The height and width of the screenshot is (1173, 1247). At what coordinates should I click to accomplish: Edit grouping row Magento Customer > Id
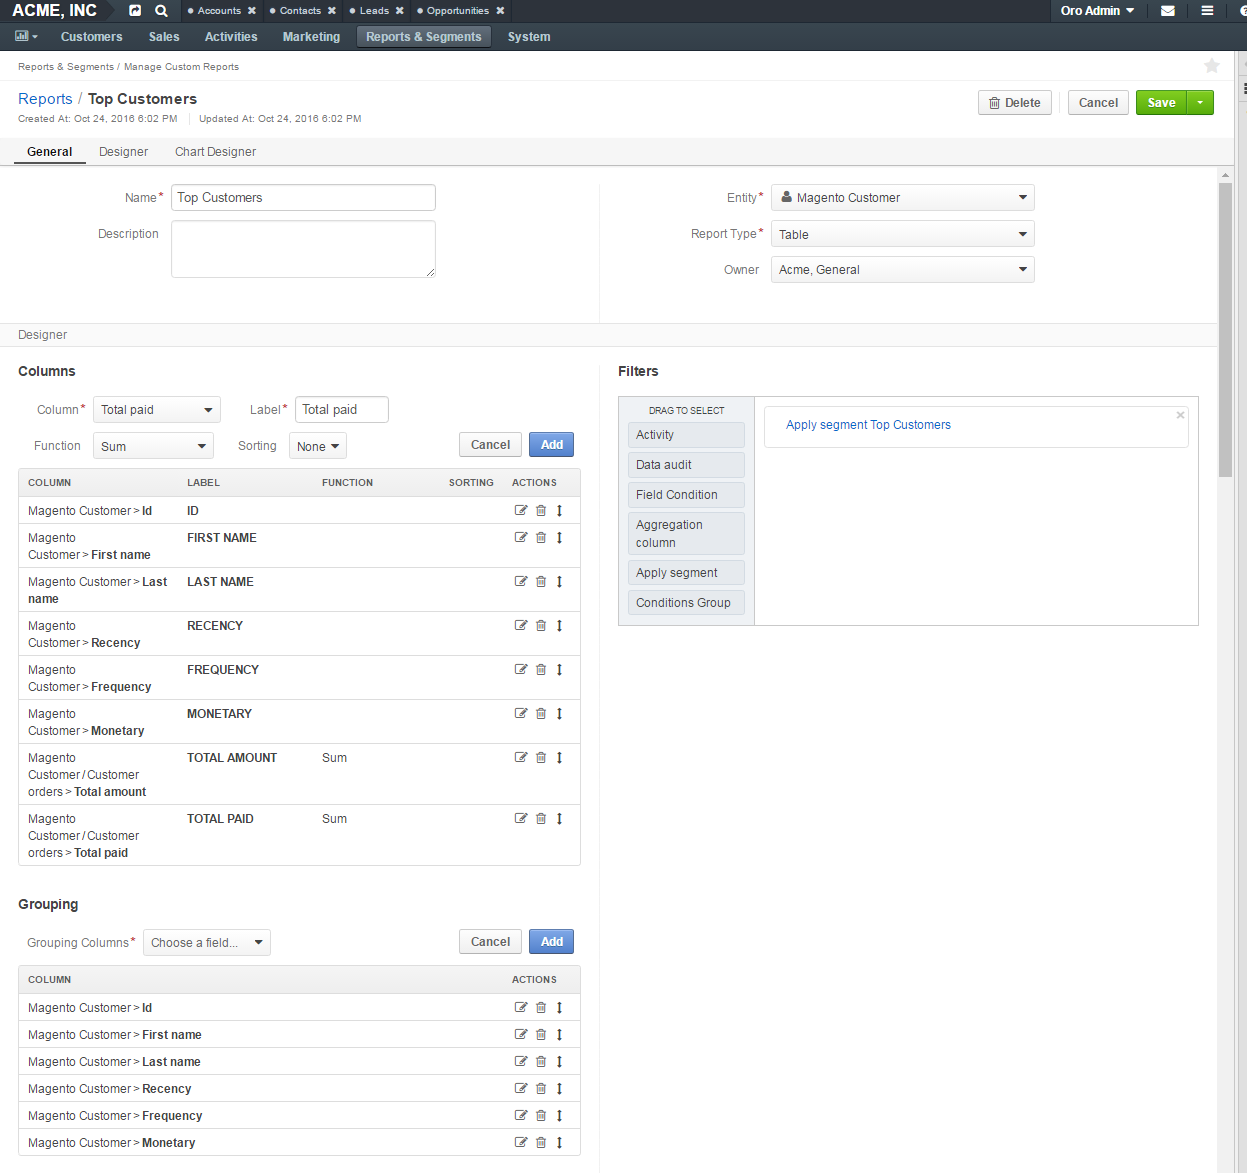point(521,1007)
